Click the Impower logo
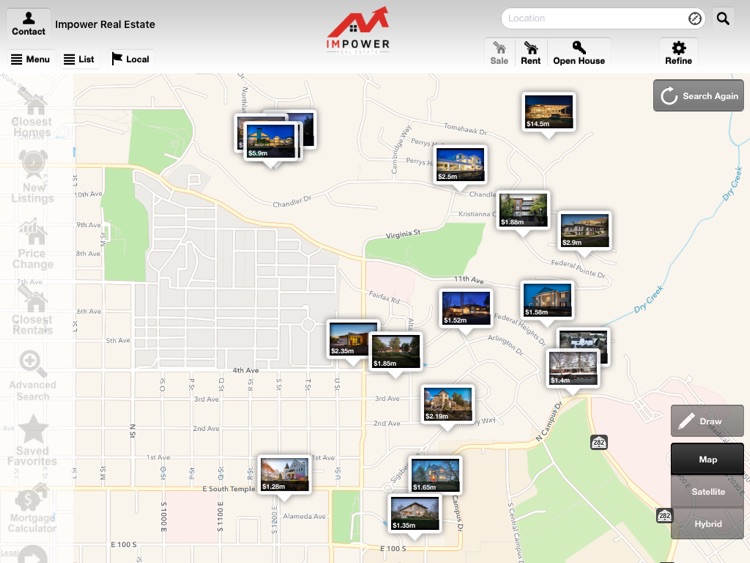Viewport: 750px width, 563px height. tap(358, 30)
